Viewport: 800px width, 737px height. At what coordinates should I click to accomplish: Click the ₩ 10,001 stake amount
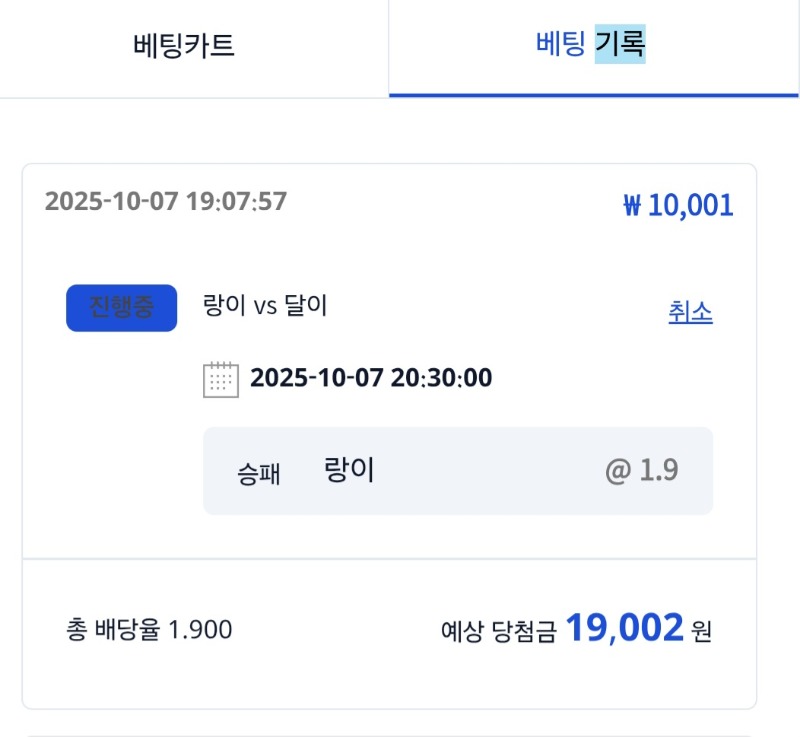(x=677, y=205)
